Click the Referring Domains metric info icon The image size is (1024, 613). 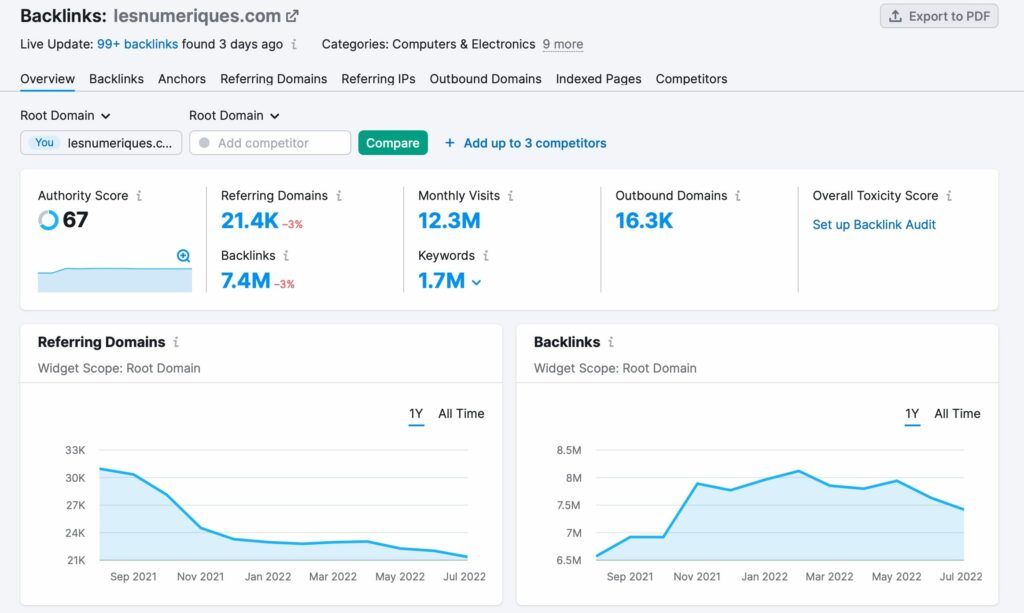pyautogui.click(x=339, y=195)
